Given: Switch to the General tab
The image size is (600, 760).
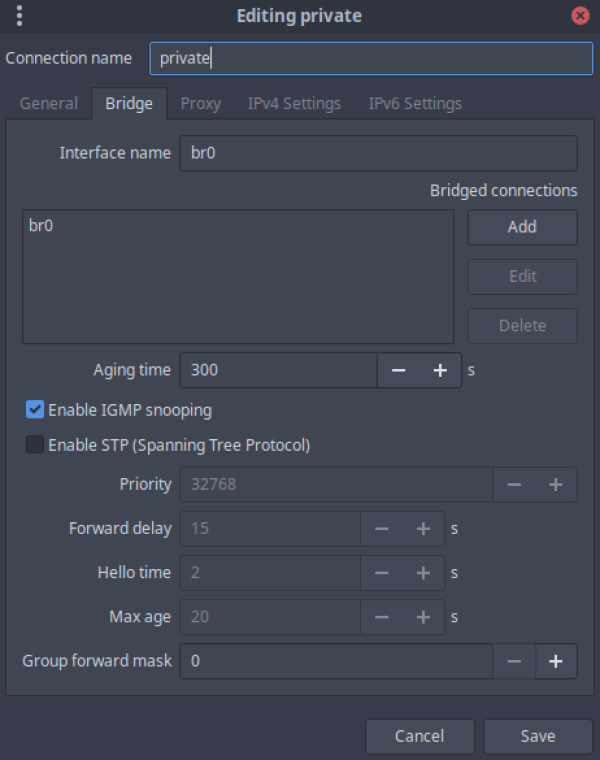Looking at the screenshot, I should tap(49, 104).
